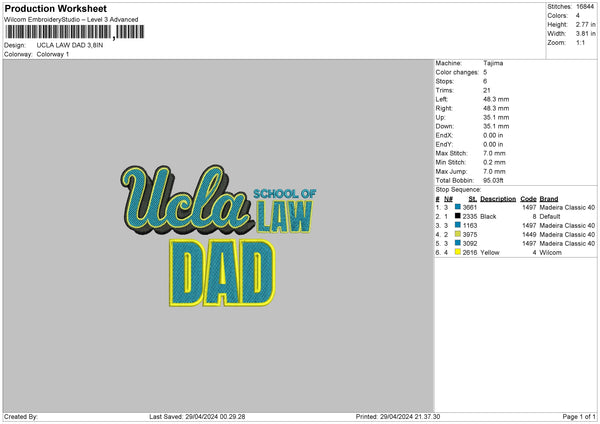Image resolution: width=600 pixels, height=424 pixels.
Task: Click the 'Last Saved: 29/04/2024 00.29.28' footer text
Action: (x=197, y=417)
